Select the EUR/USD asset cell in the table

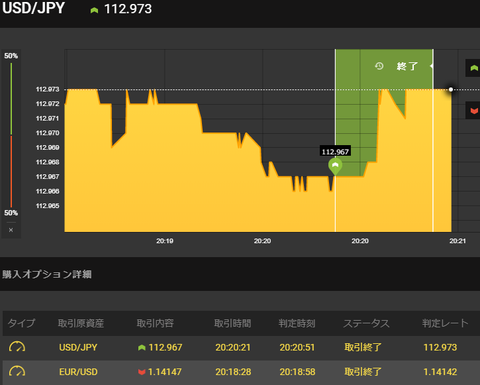[78, 372]
